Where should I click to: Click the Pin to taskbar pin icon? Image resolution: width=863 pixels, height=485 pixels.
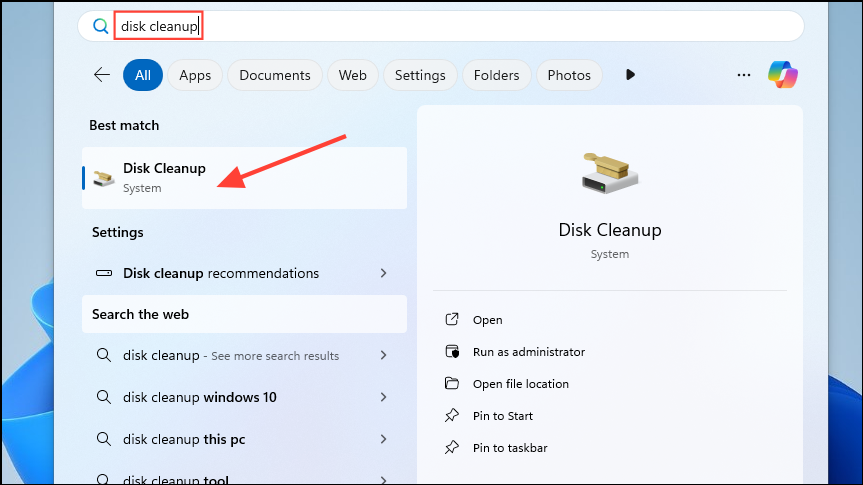pos(452,447)
